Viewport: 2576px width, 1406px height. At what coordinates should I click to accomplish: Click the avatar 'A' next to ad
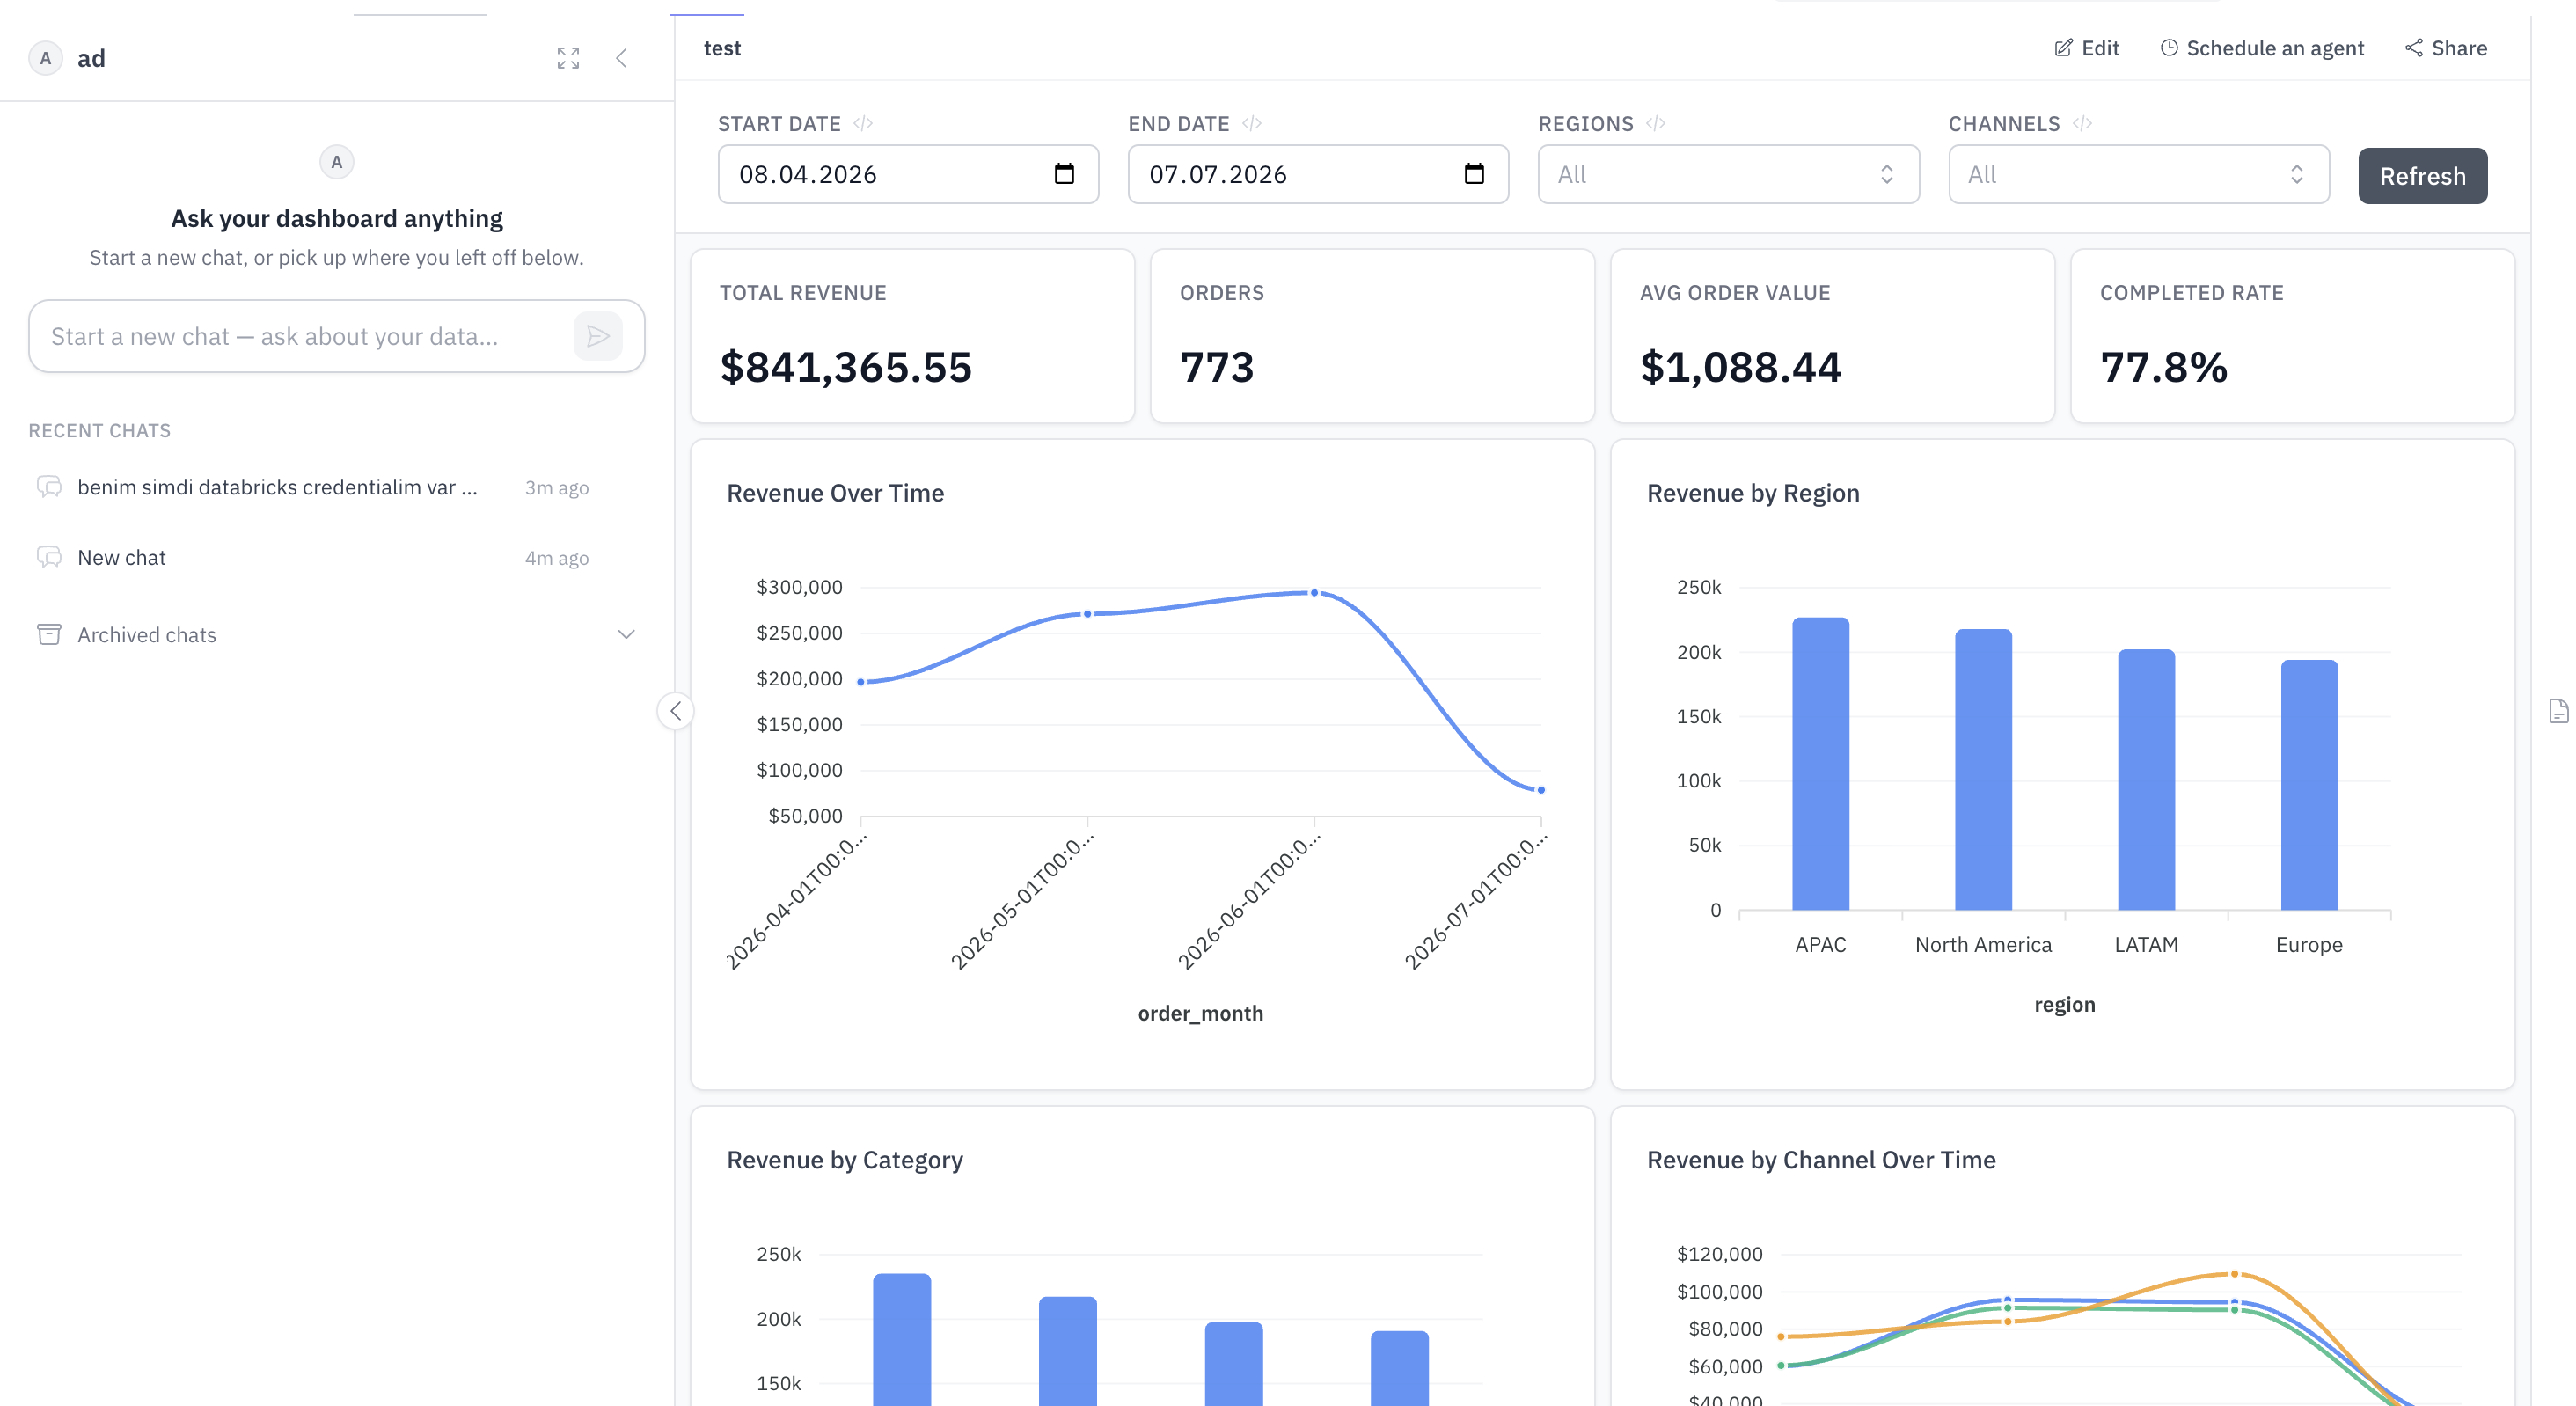coord(45,58)
